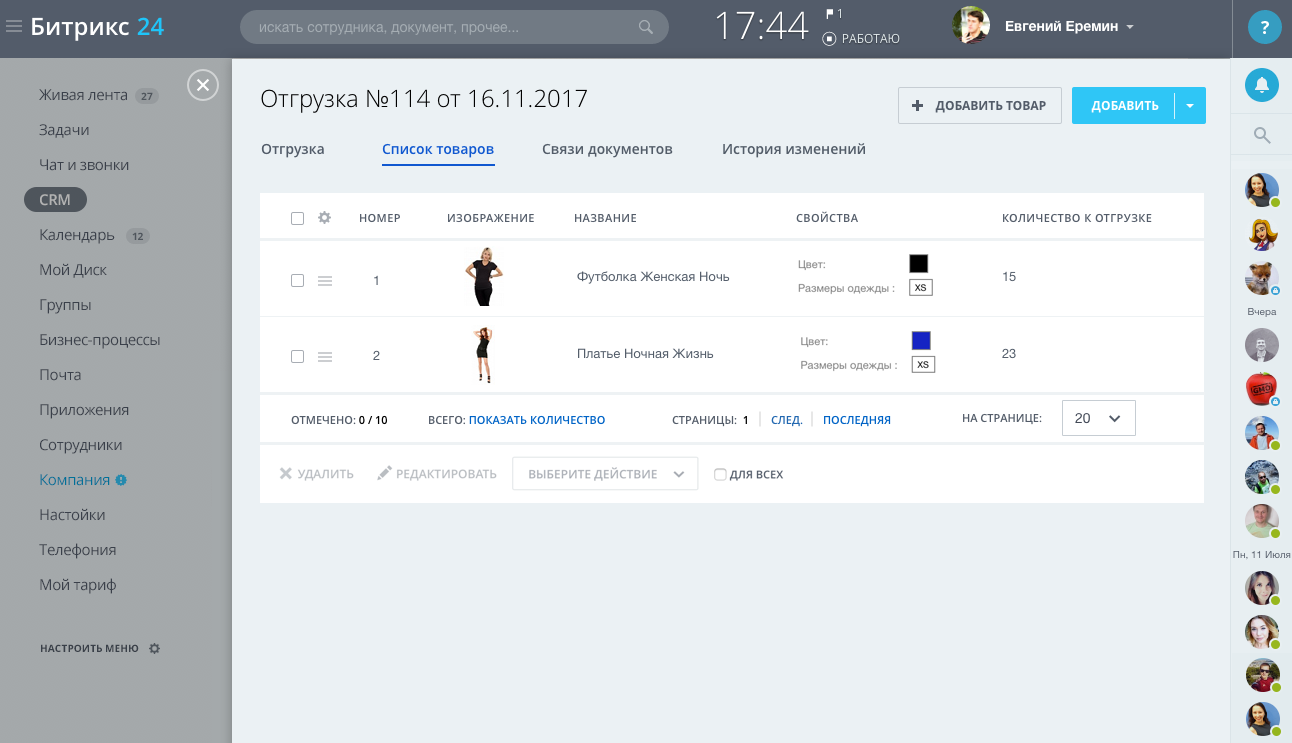Open the Платье Ночная Жизнь product thumbnail
Screen dimensions: 1292x743
pyautogui.click(x=484, y=354)
